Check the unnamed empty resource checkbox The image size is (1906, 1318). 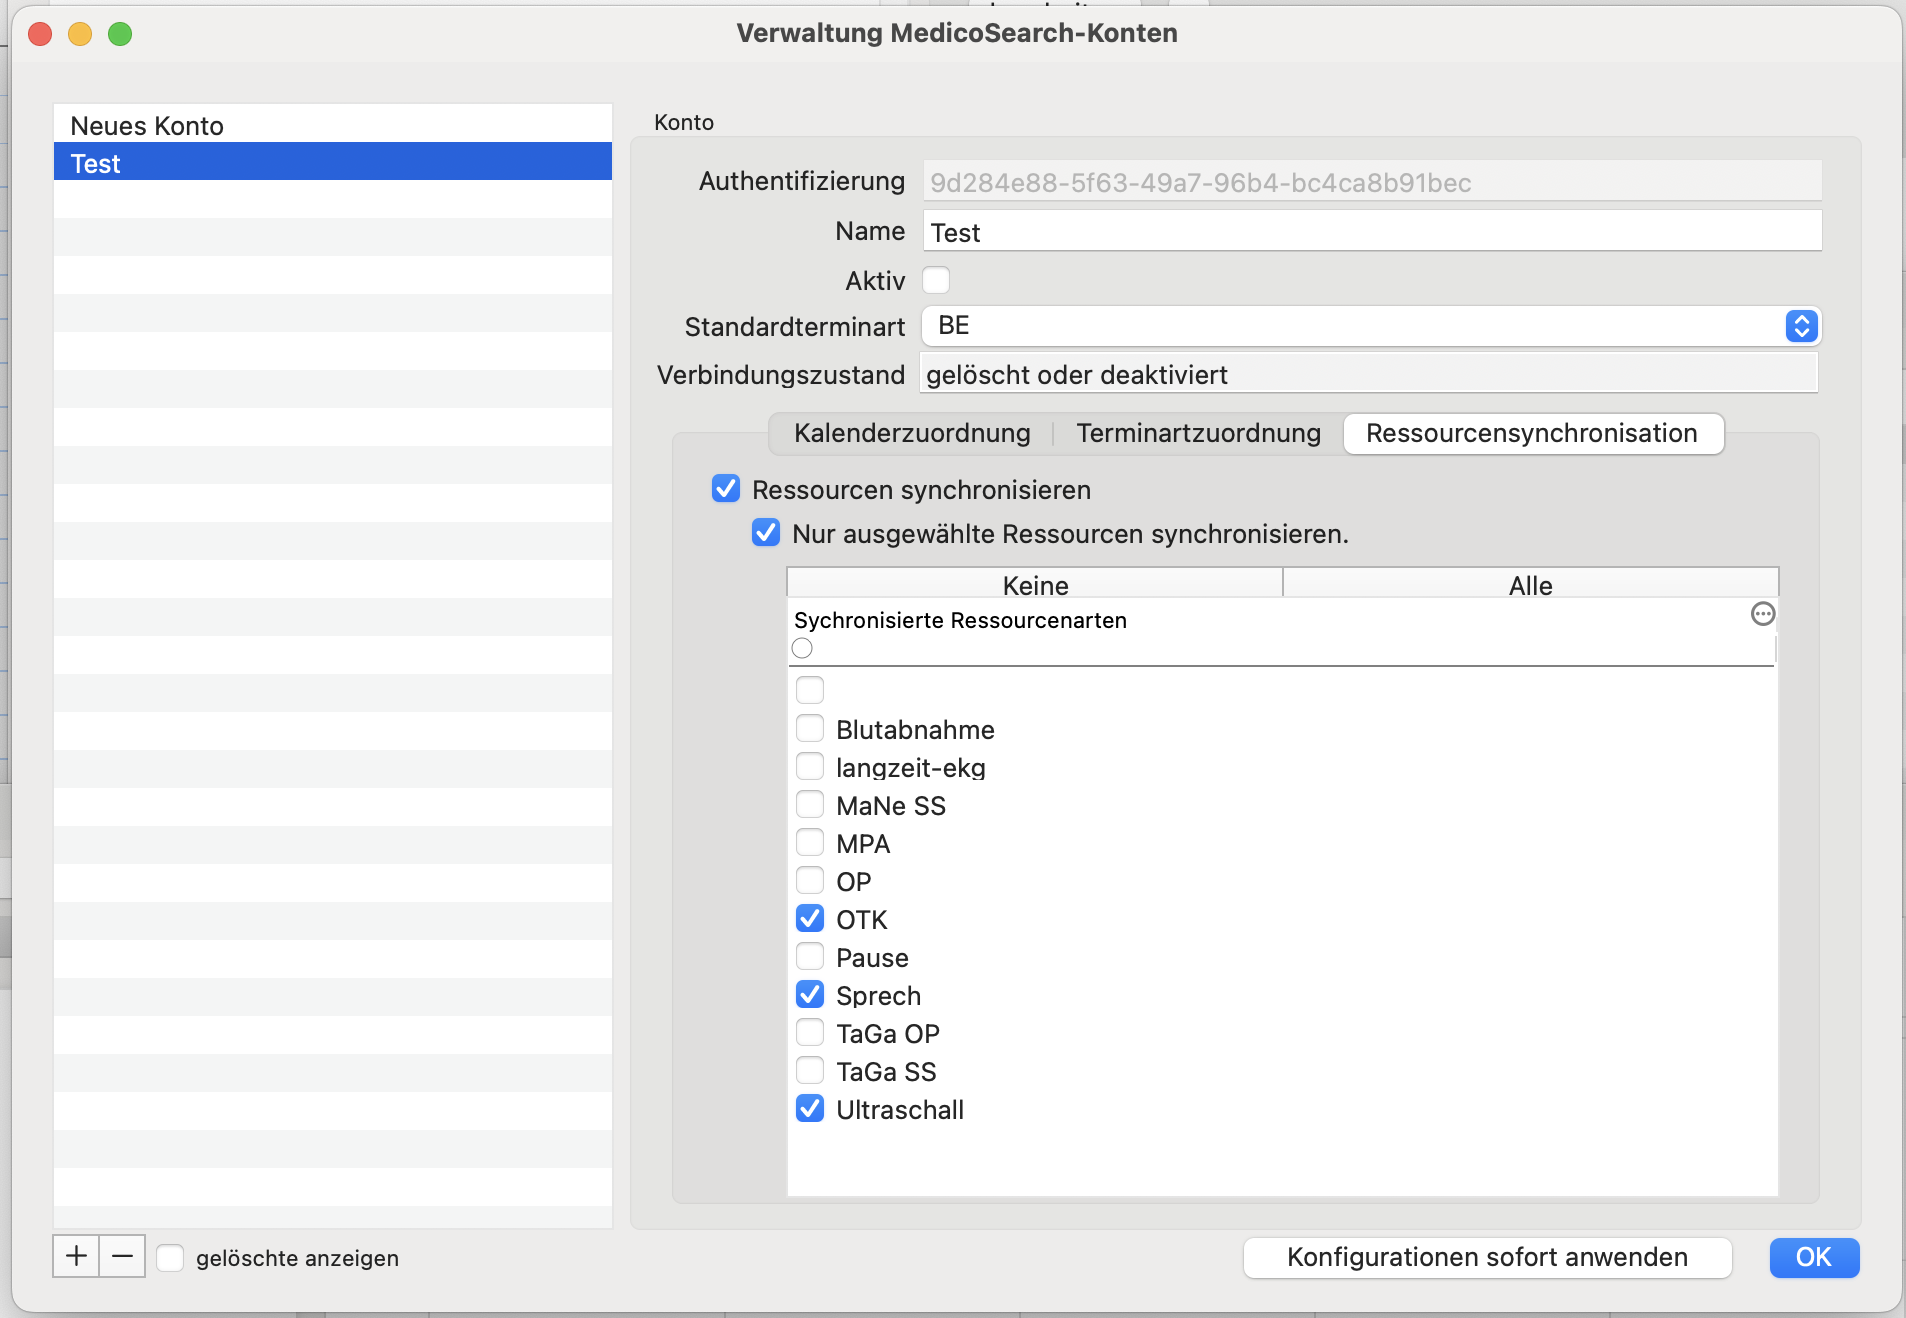[x=810, y=690]
